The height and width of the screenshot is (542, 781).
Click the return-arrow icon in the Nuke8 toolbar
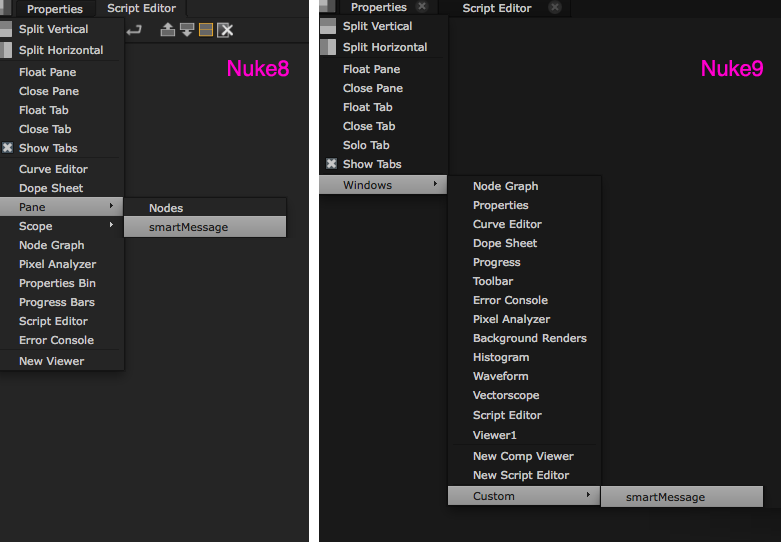click(134, 30)
